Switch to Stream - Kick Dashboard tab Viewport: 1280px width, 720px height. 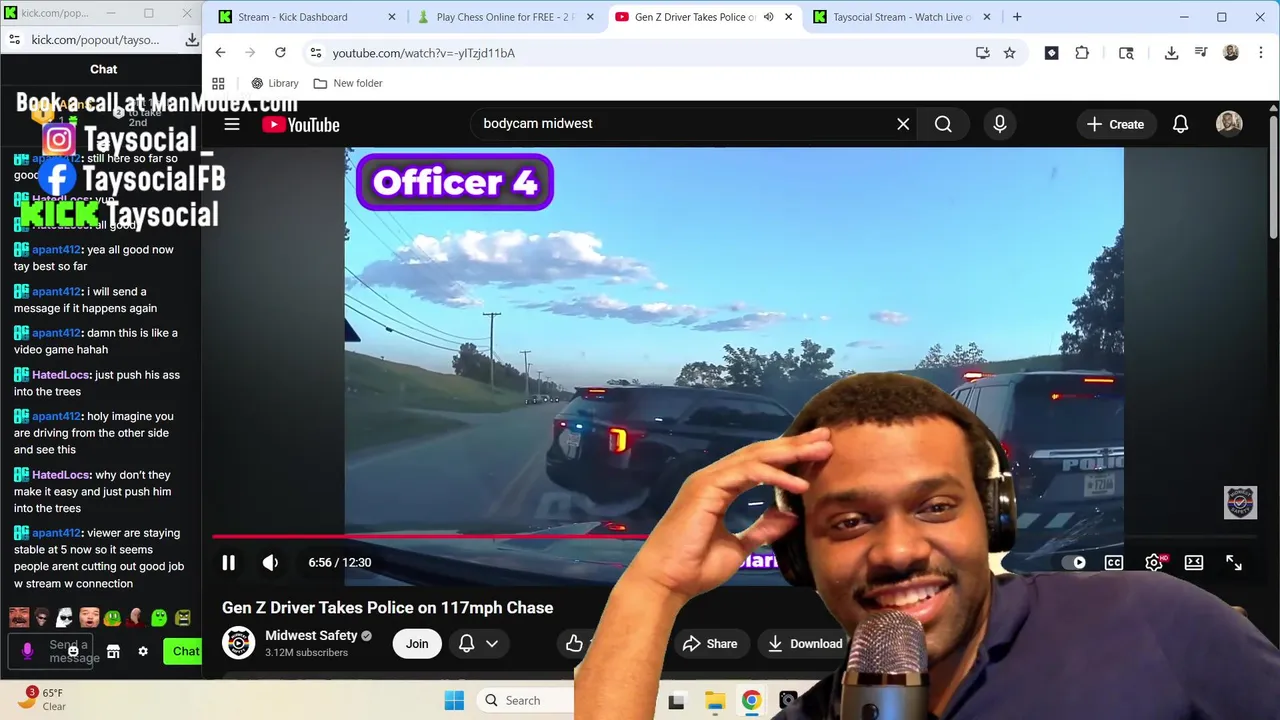[x=305, y=17]
